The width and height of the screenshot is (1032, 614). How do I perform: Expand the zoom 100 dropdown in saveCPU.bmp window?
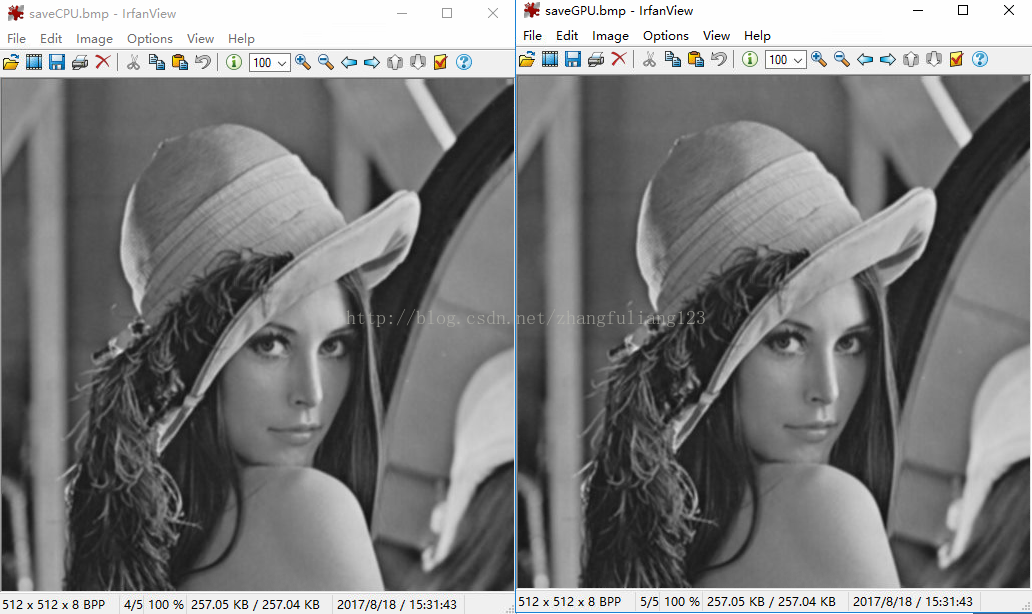coord(281,62)
